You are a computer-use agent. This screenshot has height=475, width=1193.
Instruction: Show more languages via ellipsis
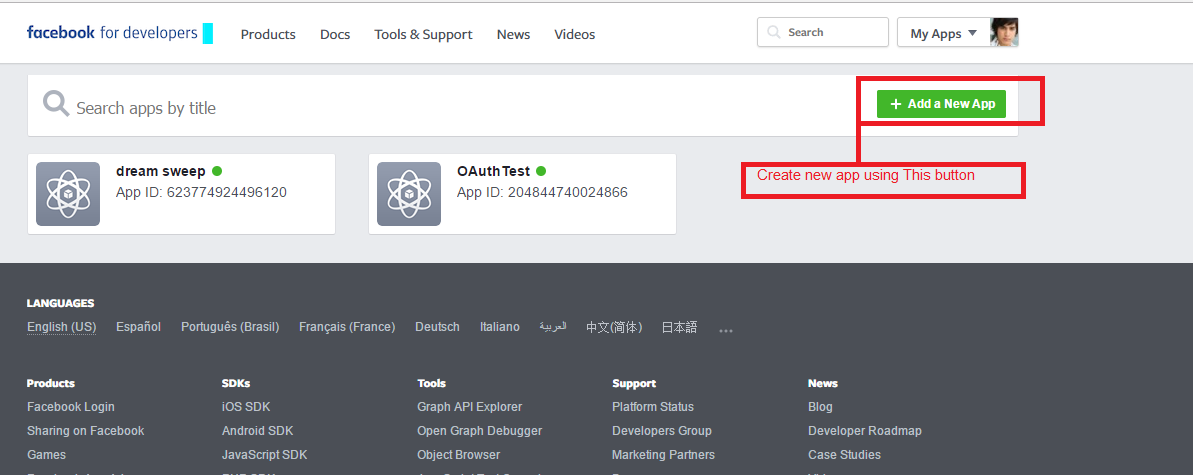click(x=726, y=331)
